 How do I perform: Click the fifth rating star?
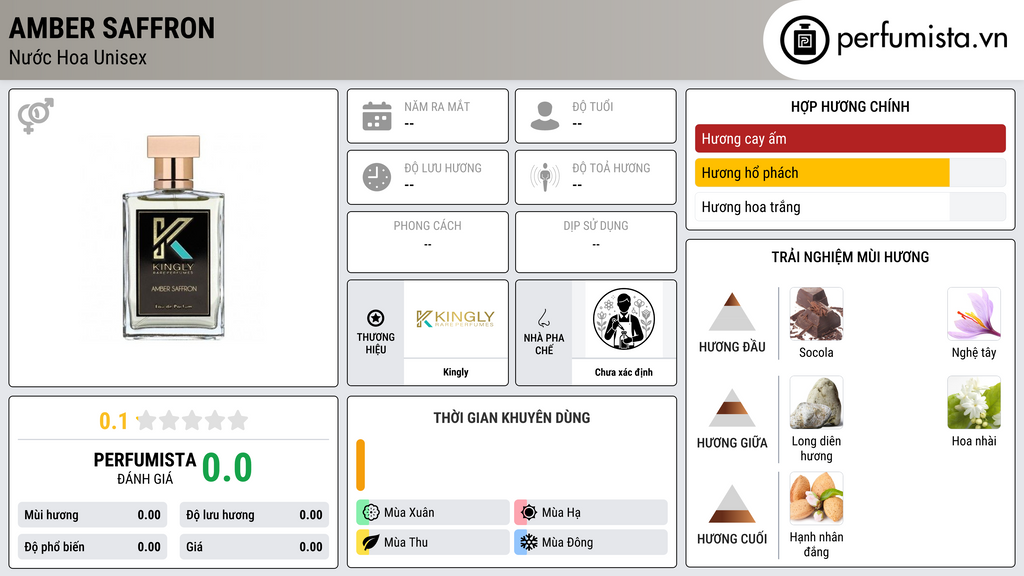pos(238,420)
